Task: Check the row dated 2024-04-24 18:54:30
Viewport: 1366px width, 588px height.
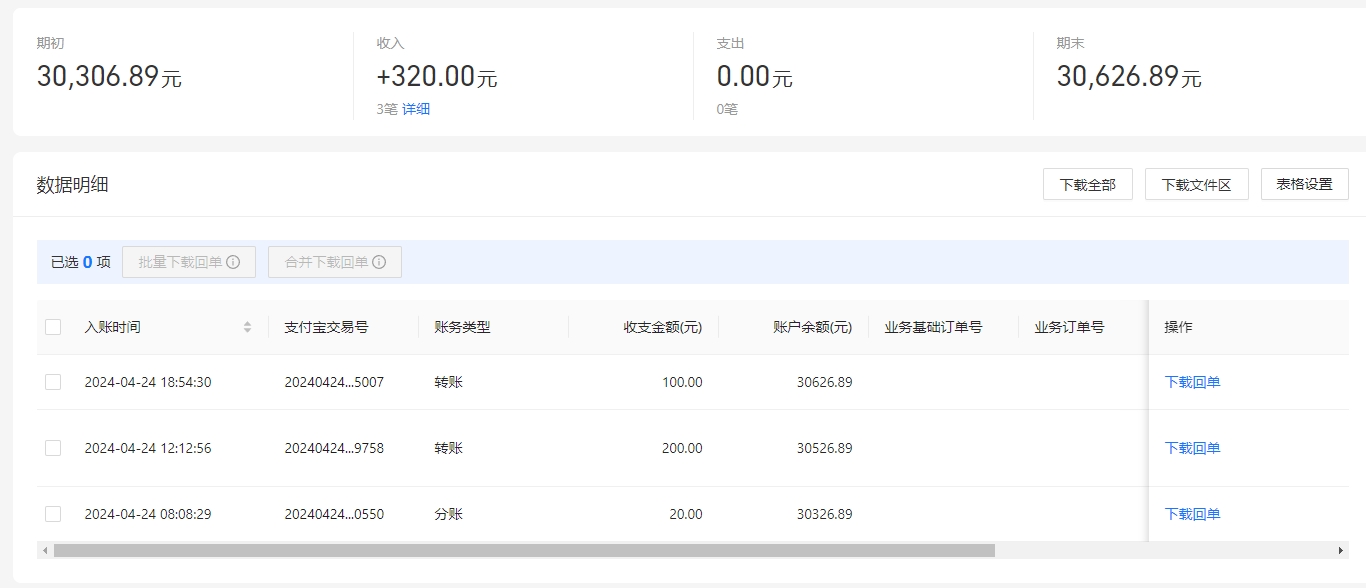Action: [53, 382]
